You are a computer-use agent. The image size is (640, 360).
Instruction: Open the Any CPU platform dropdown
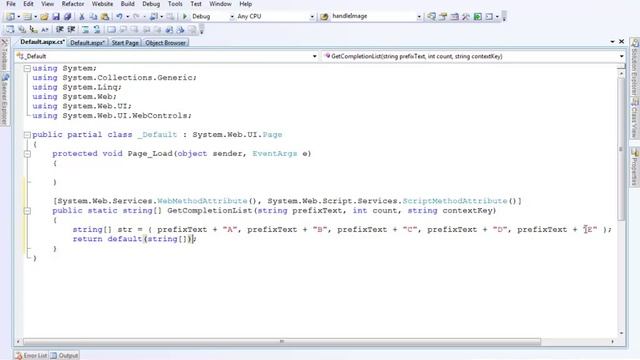click(312, 17)
